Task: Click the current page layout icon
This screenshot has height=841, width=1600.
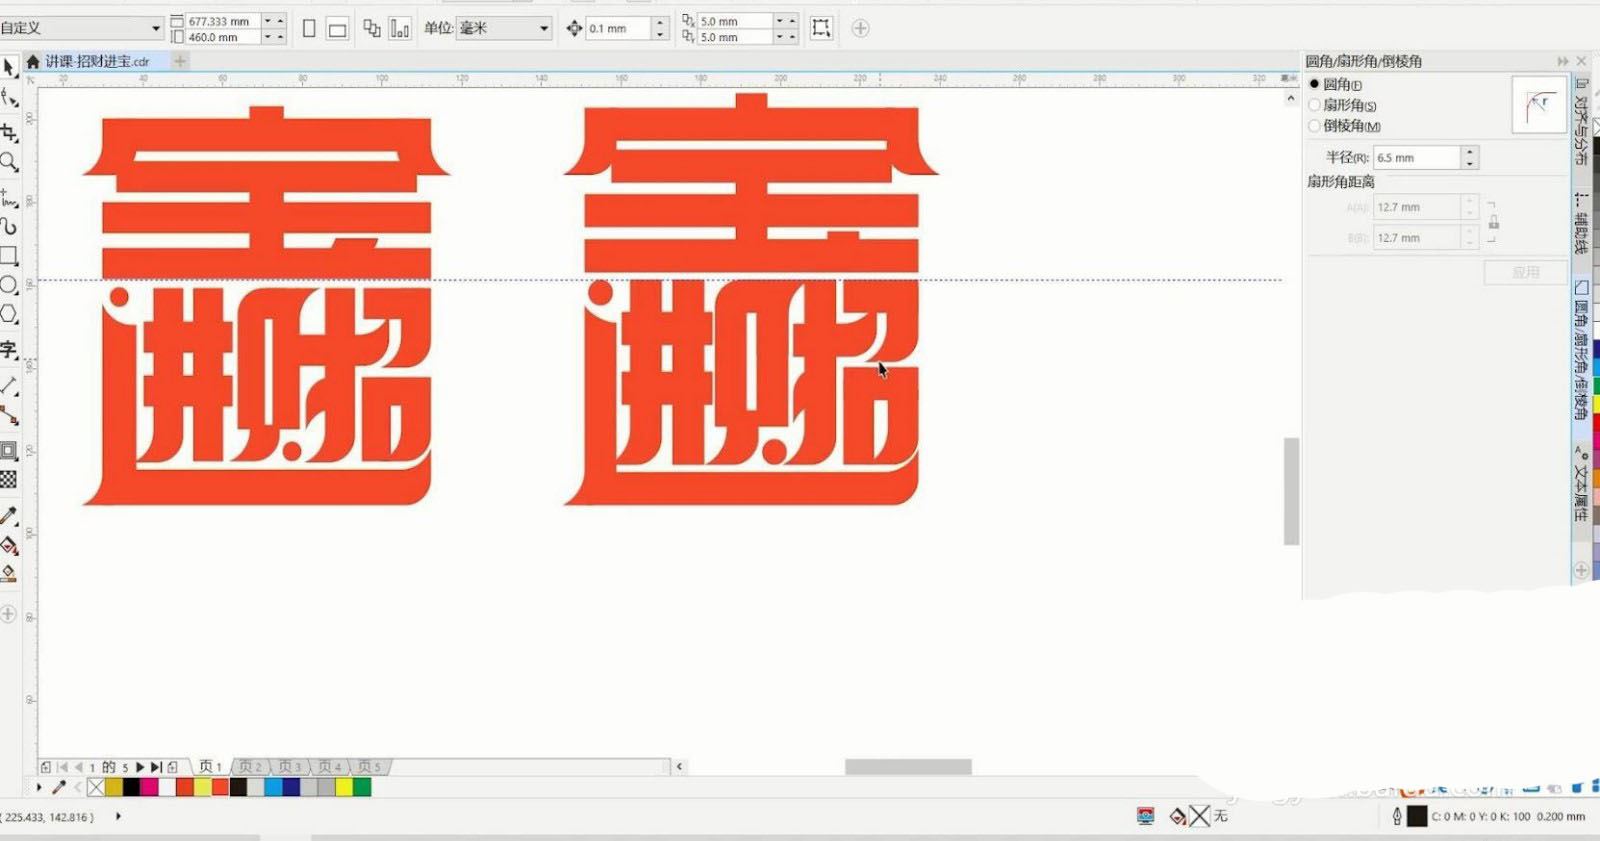Action: pos(400,28)
